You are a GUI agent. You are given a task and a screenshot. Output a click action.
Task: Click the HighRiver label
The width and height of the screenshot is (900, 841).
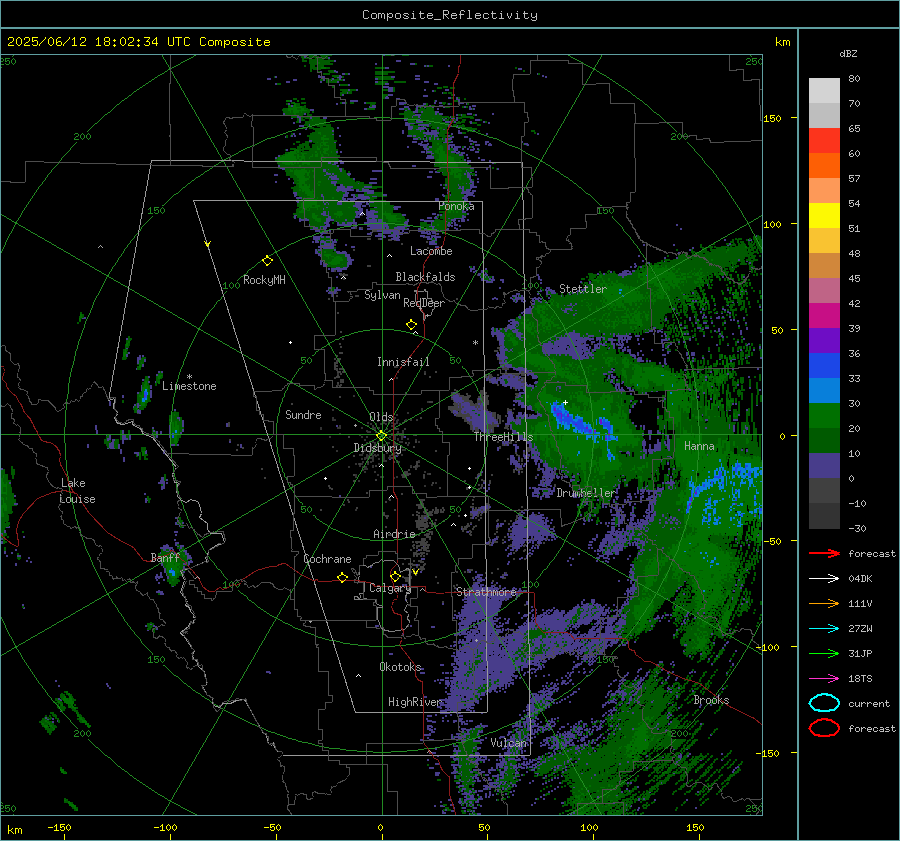(414, 702)
